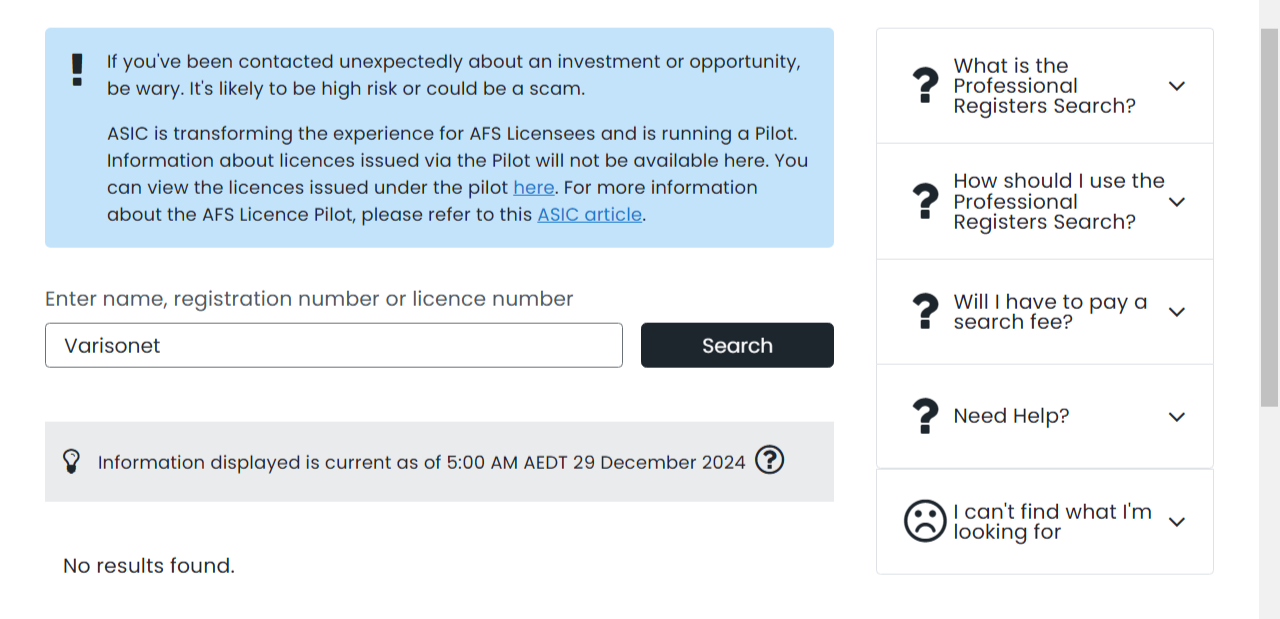
Task: Expand the "Need Help?" chevron
Action: pyautogui.click(x=1177, y=416)
